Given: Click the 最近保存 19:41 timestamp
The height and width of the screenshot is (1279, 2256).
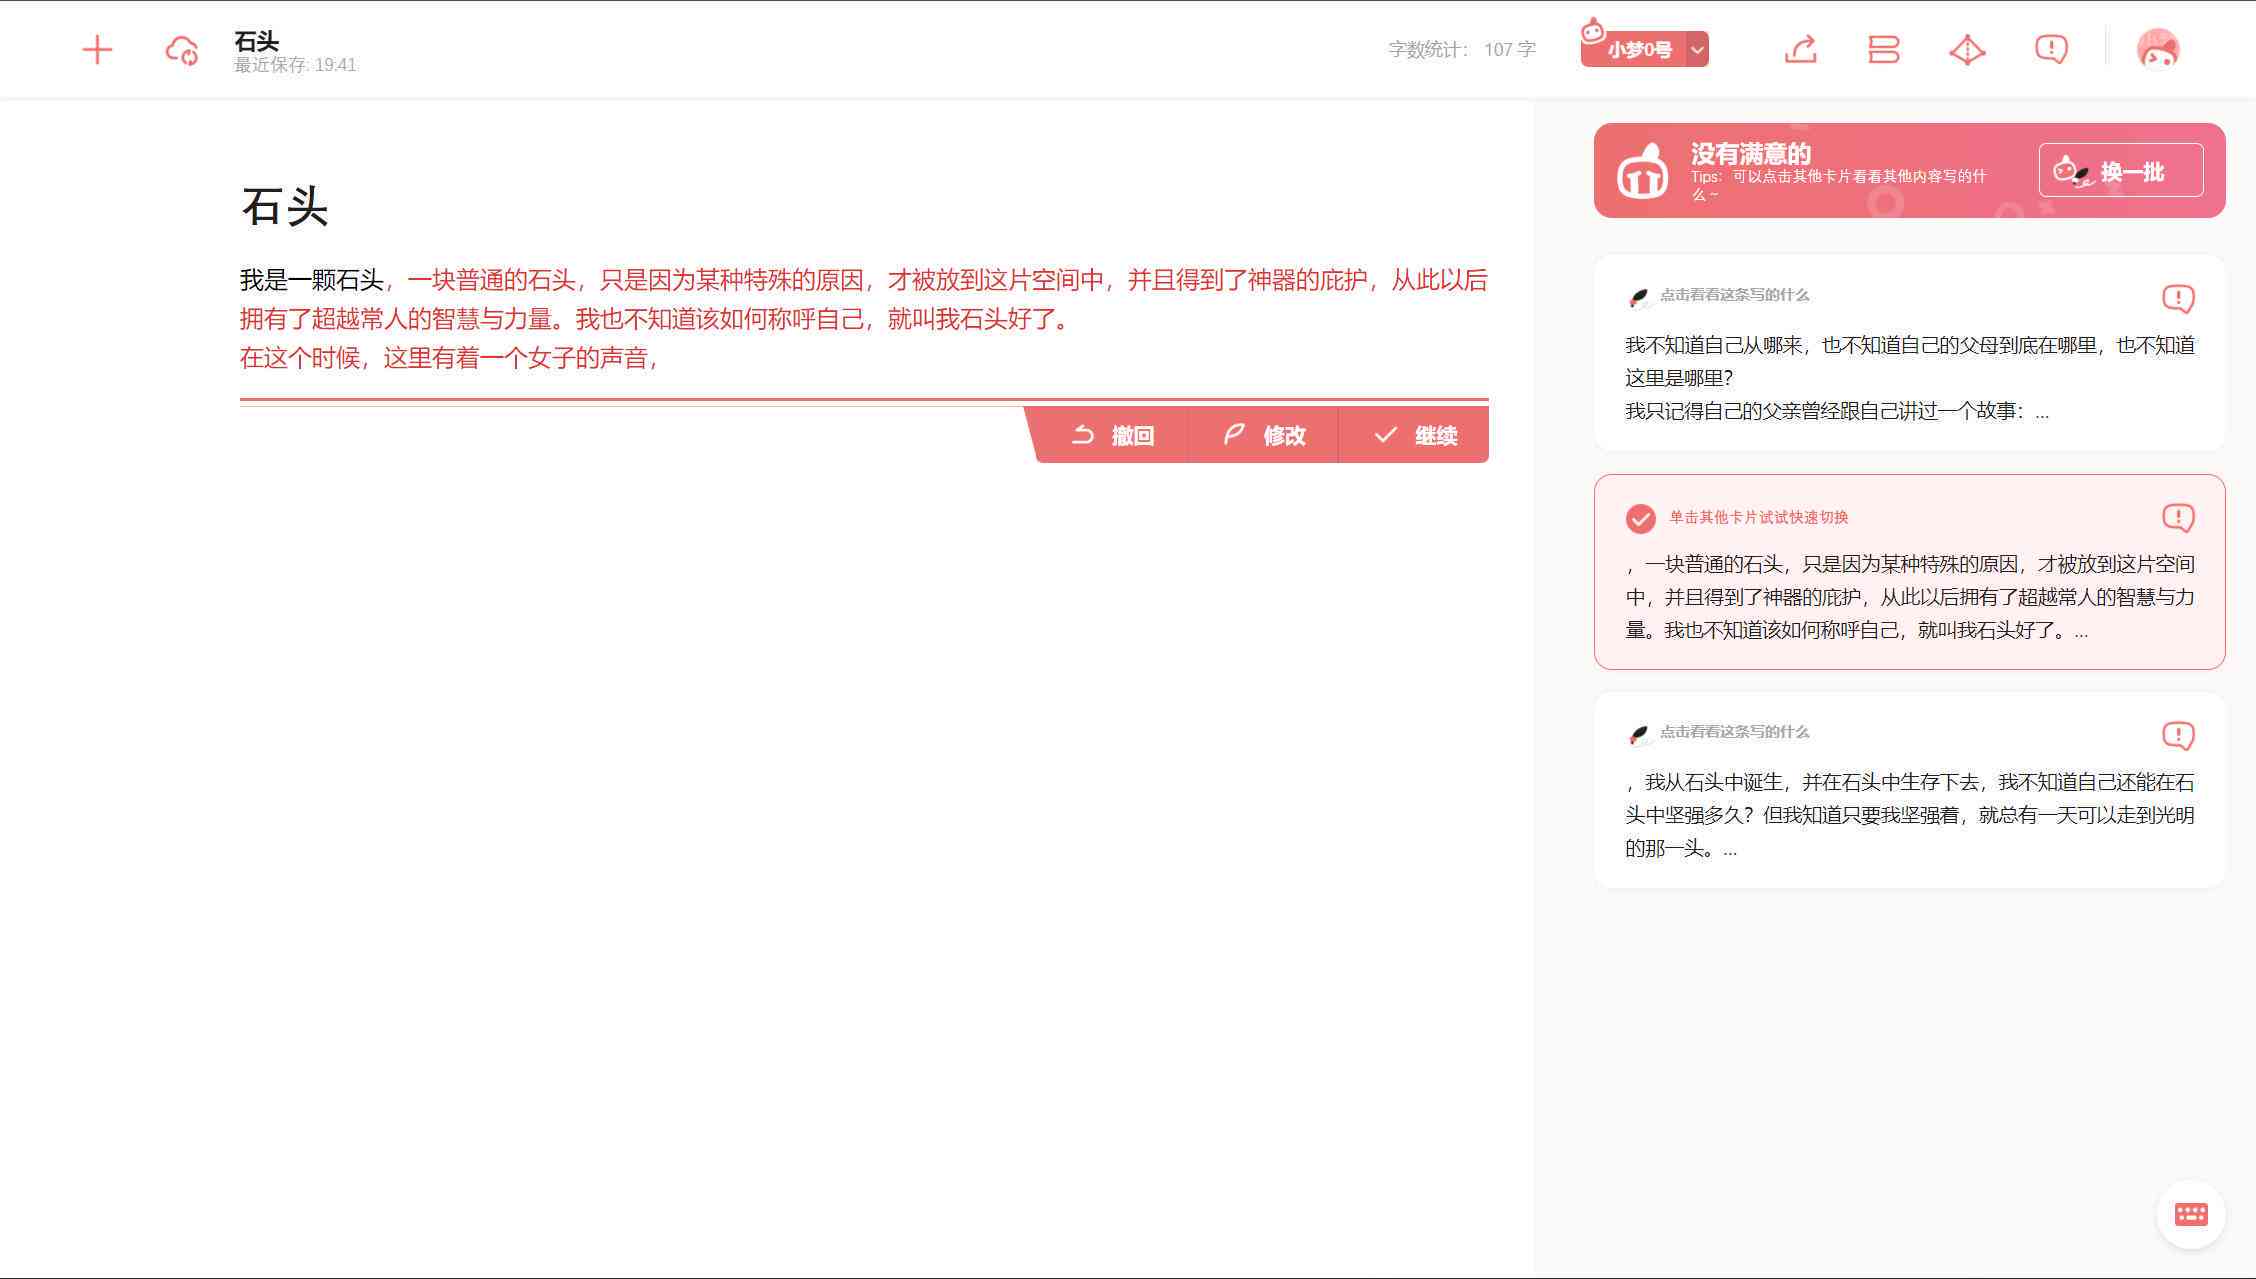Looking at the screenshot, I should point(295,65).
